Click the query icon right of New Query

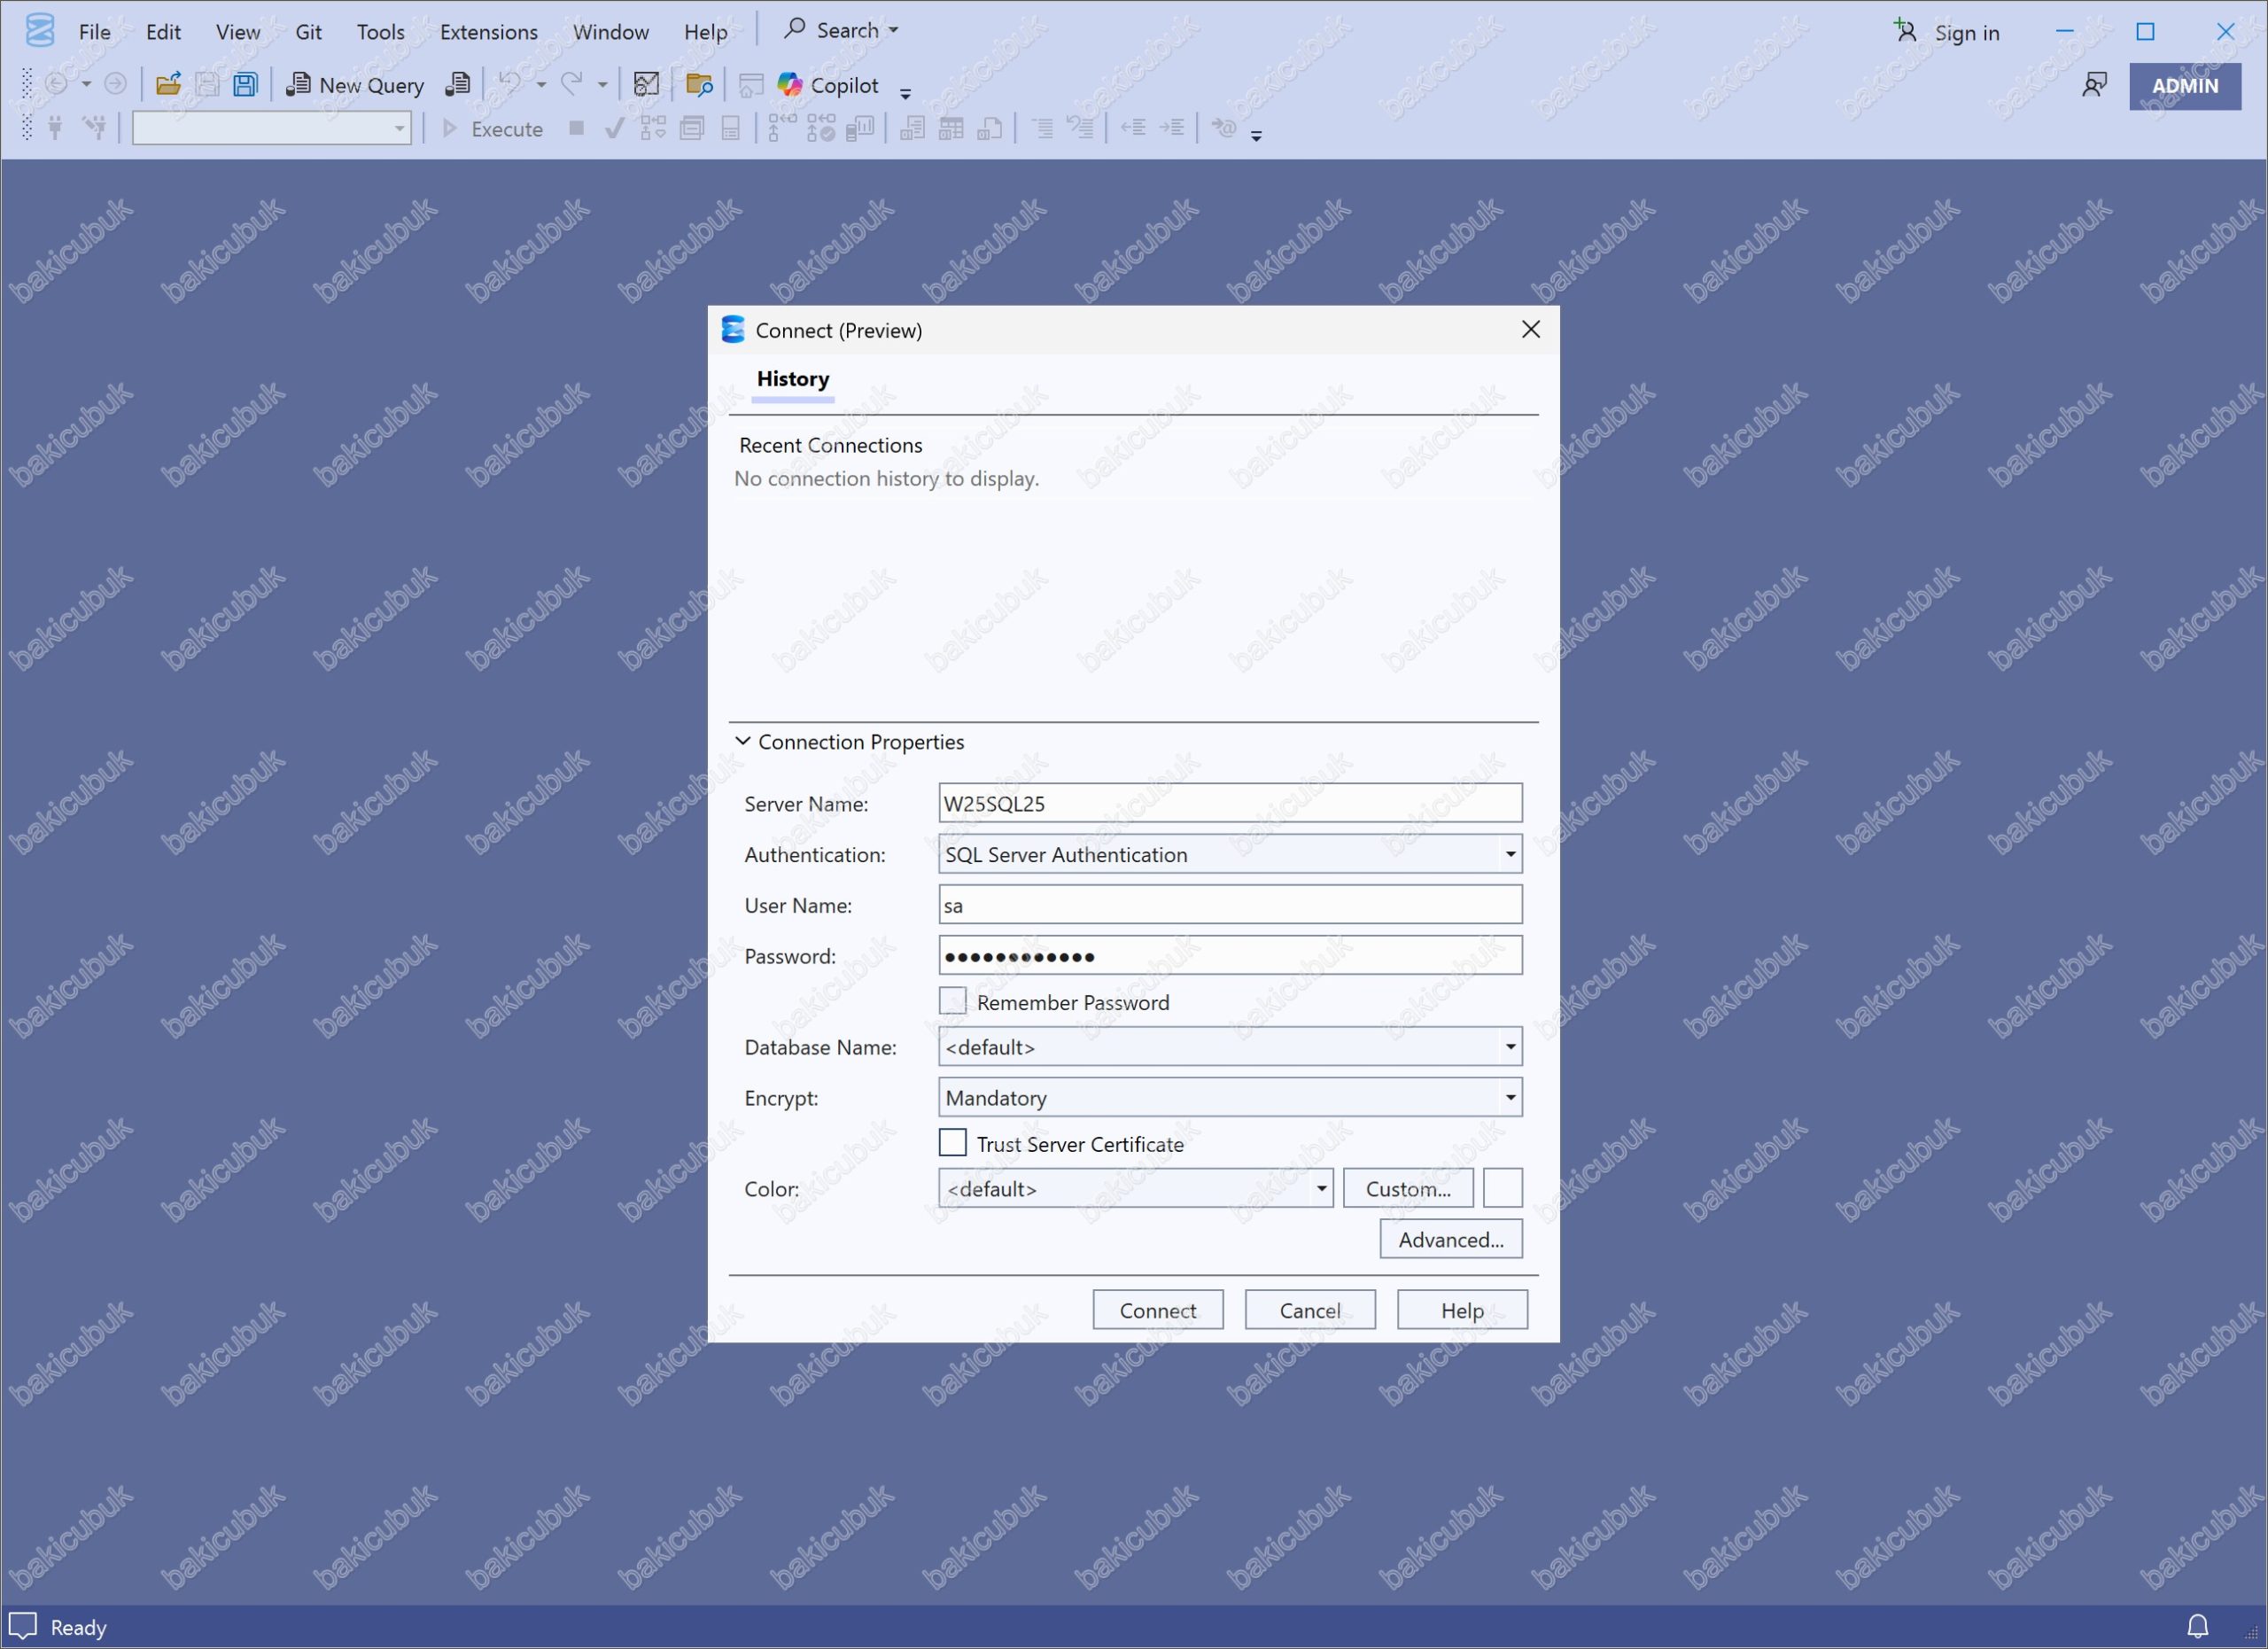(458, 85)
